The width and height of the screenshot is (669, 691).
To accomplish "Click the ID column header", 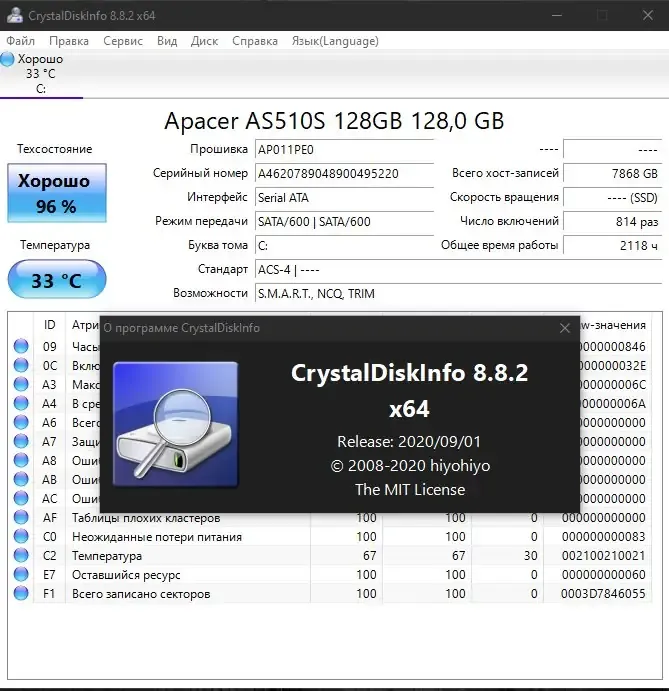I will [49, 325].
